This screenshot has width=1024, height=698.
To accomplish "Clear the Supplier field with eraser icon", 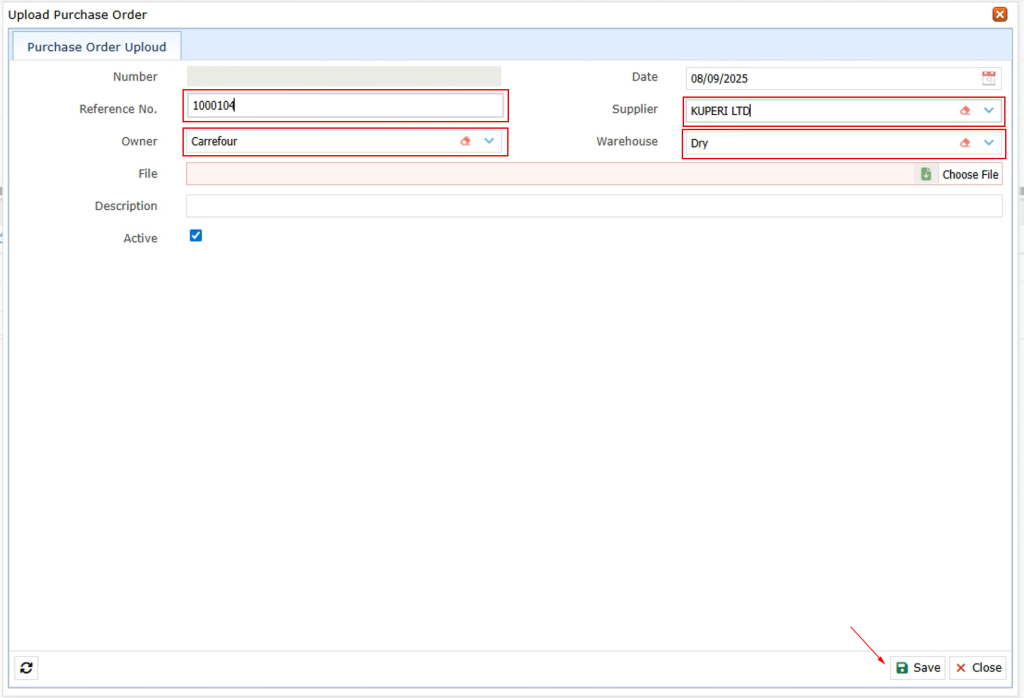I will [x=965, y=111].
